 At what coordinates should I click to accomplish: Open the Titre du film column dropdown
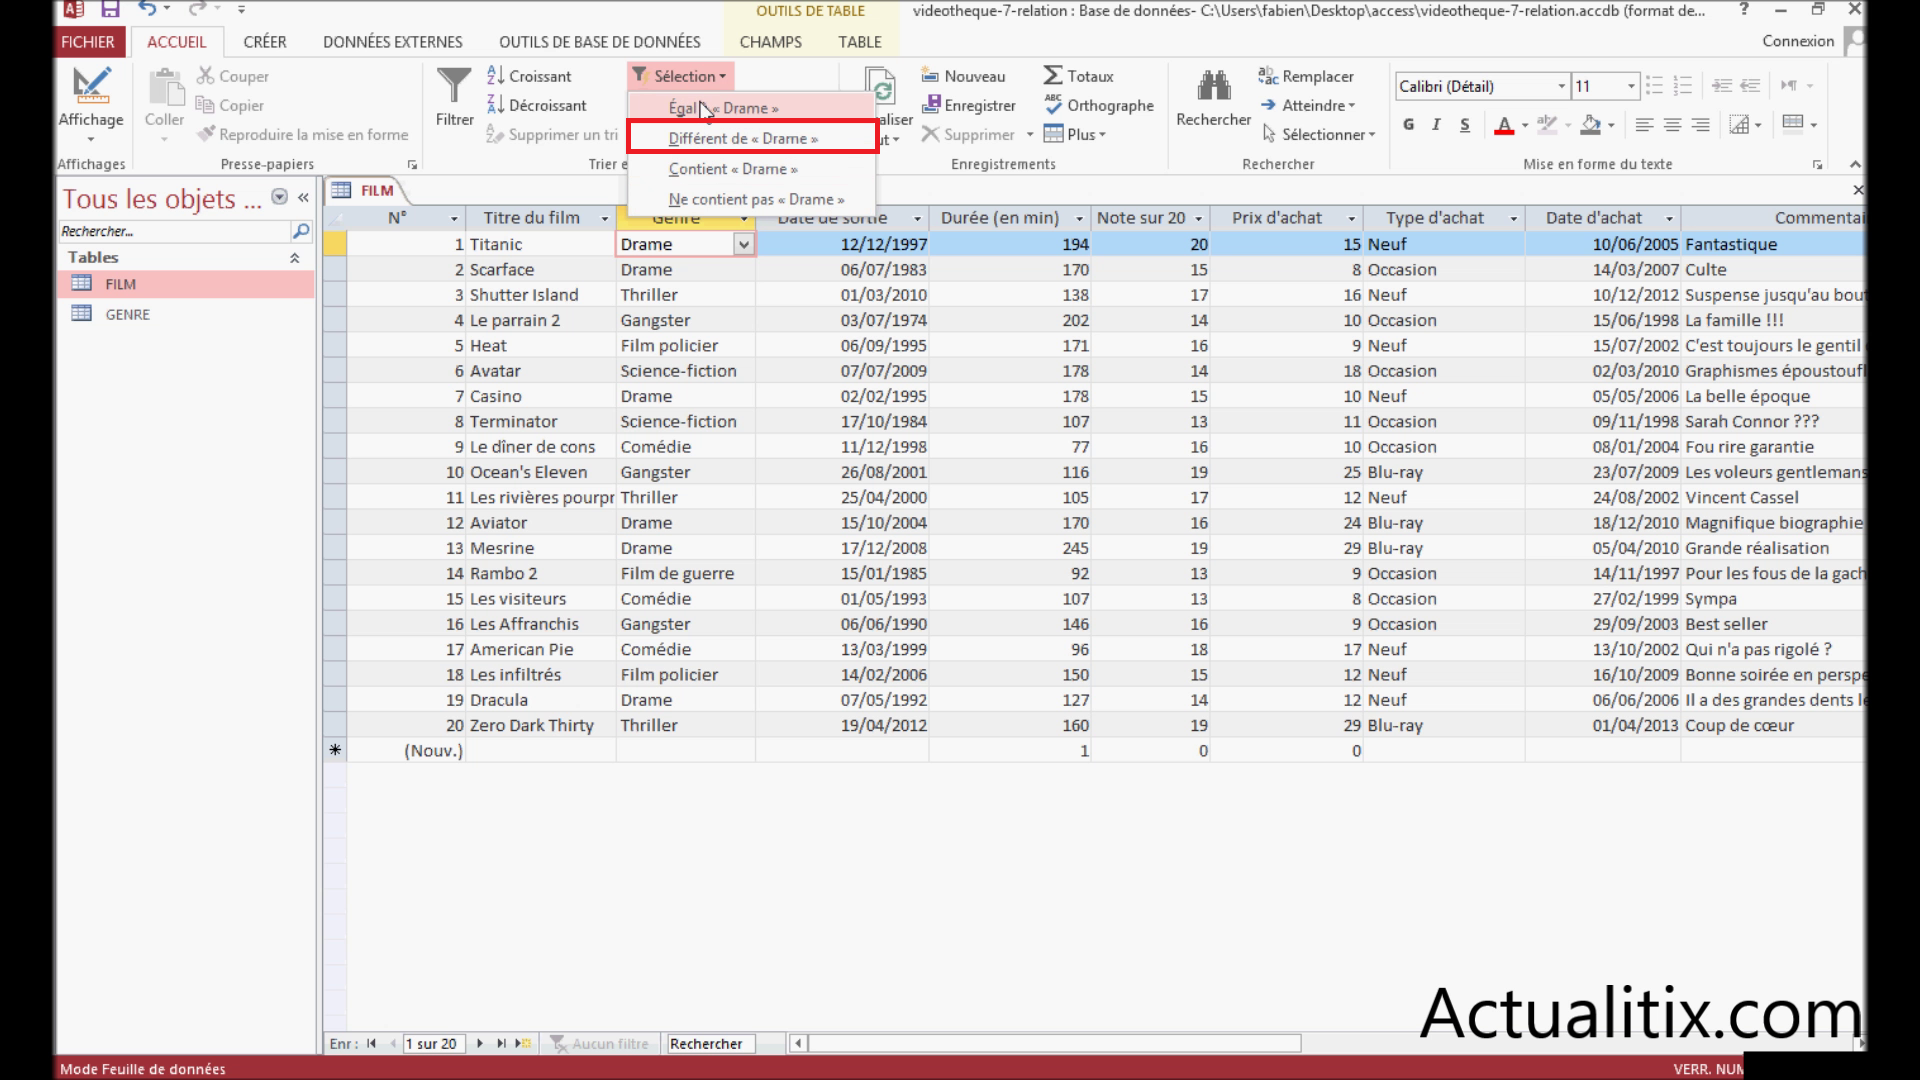coord(604,219)
